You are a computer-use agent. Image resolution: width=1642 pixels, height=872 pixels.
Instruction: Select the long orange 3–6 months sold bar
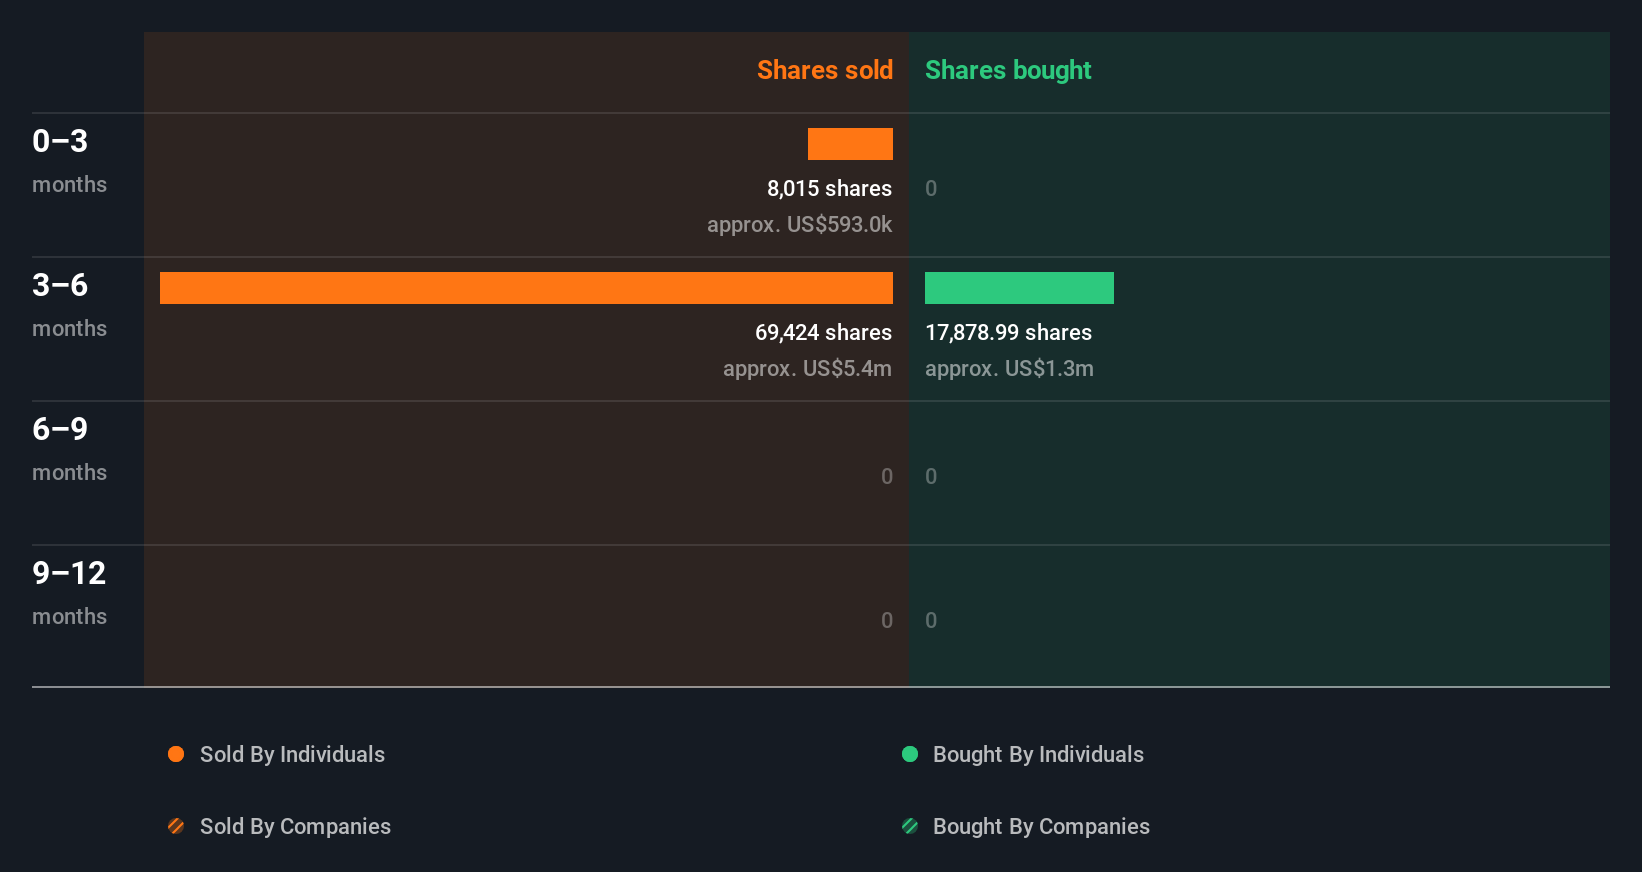tap(526, 288)
